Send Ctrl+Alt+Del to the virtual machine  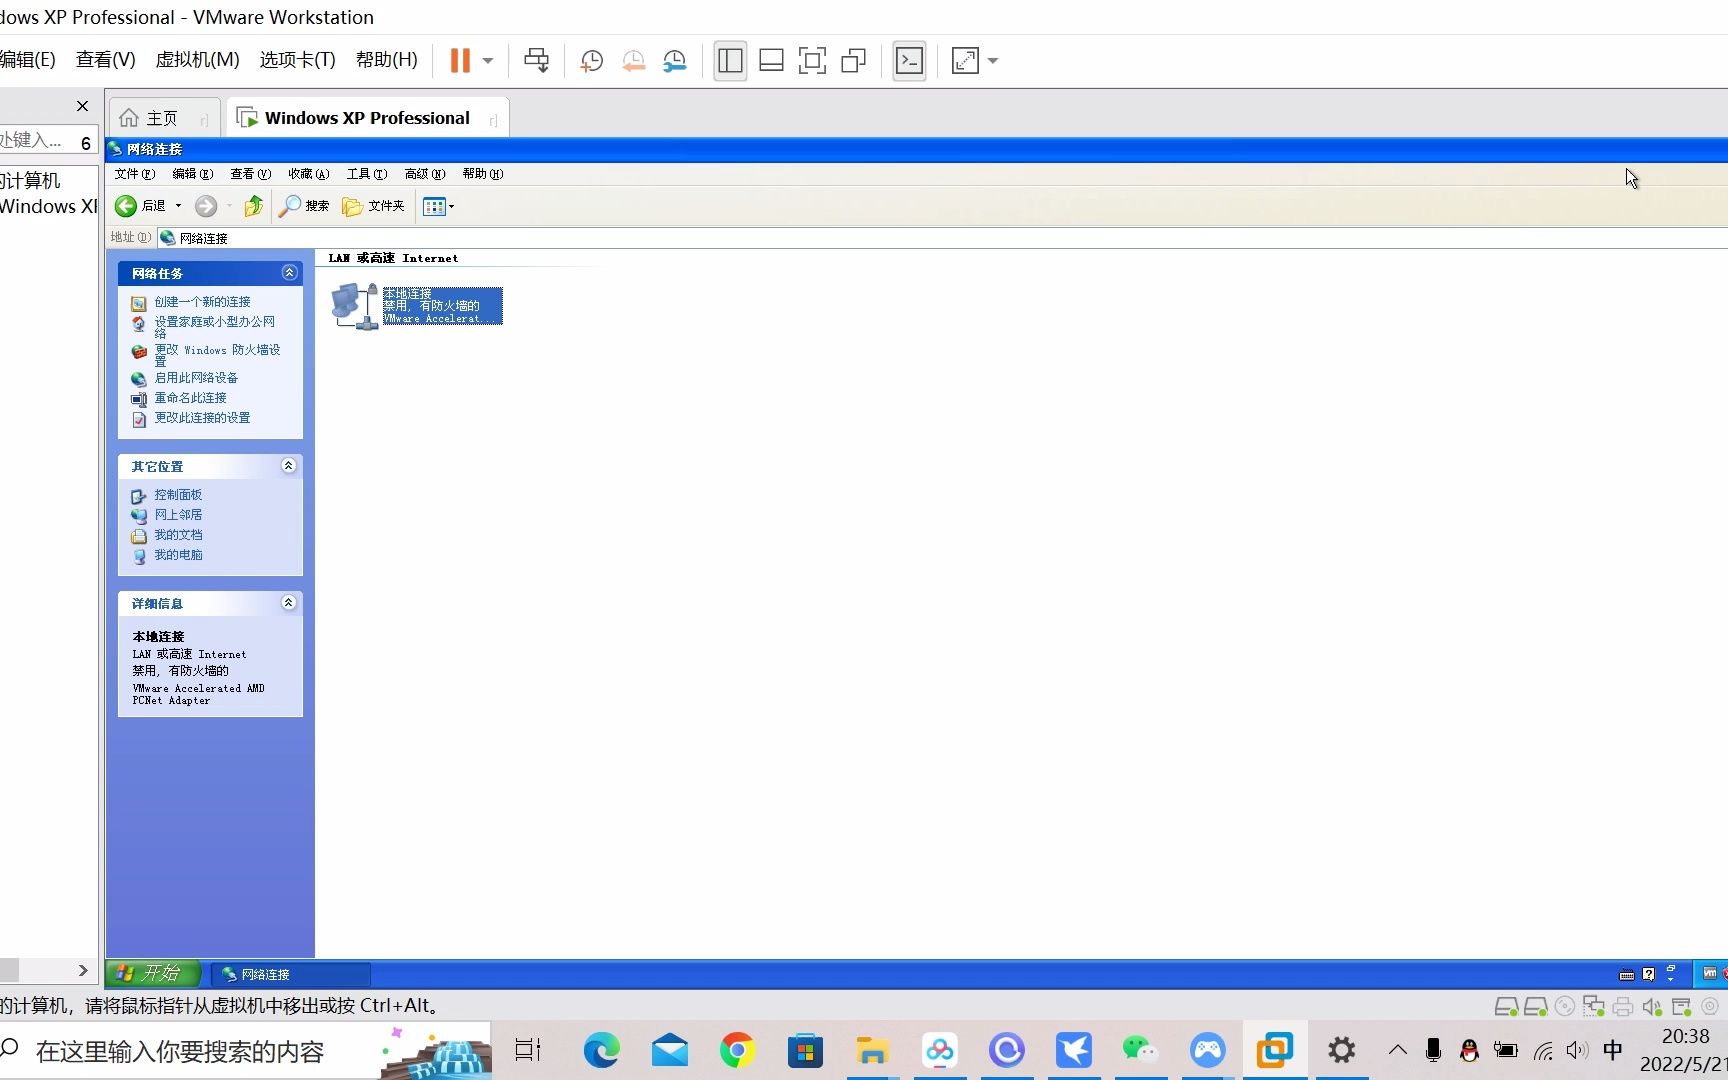click(537, 61)
